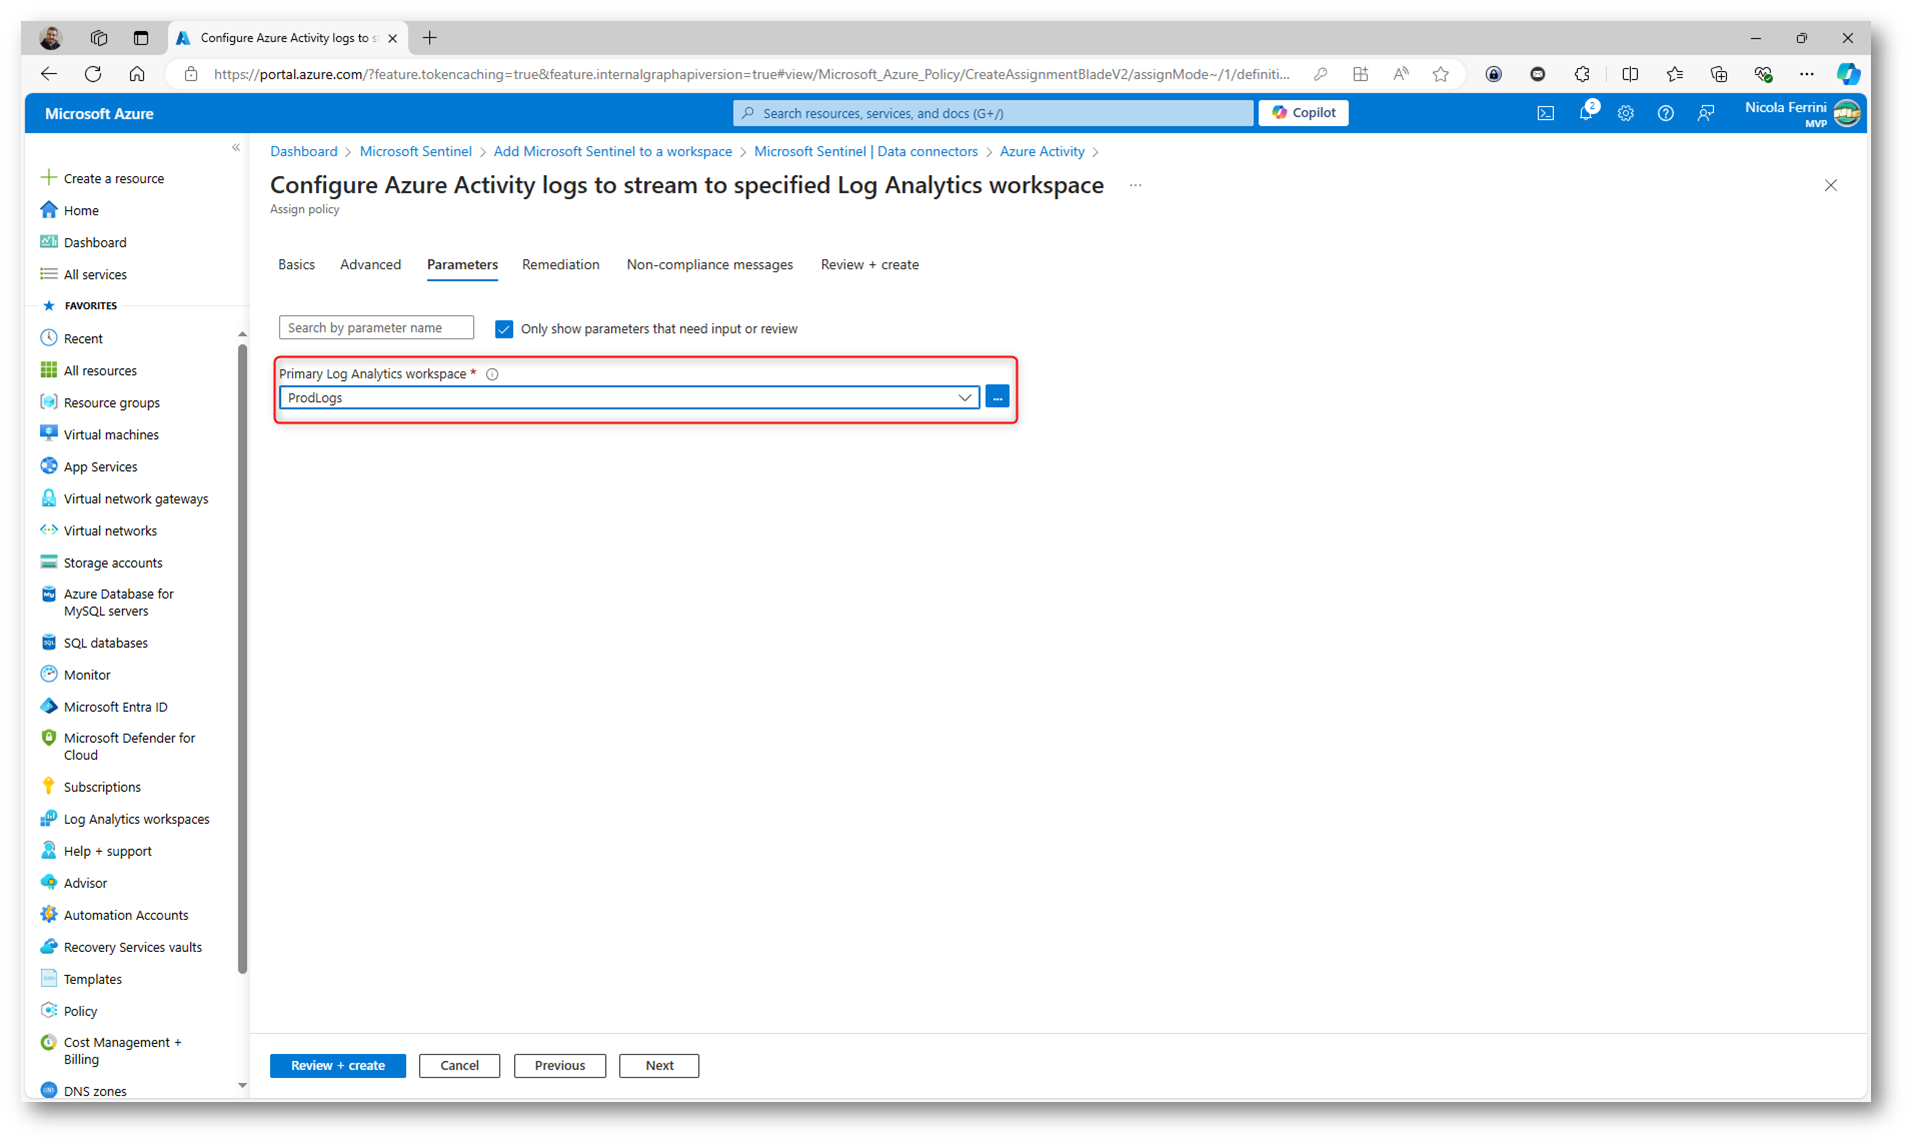Click the Copilot button

tap(1303, 113)
